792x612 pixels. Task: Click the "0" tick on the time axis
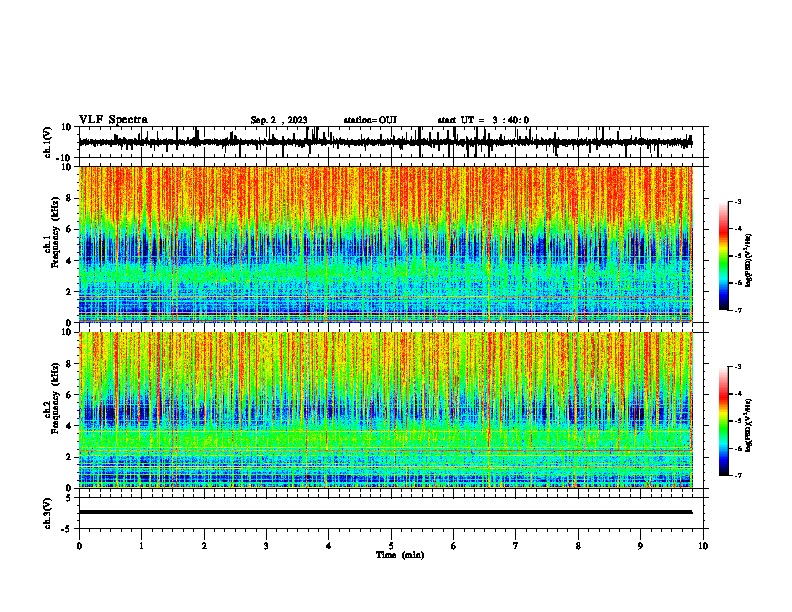coord(79,545)
